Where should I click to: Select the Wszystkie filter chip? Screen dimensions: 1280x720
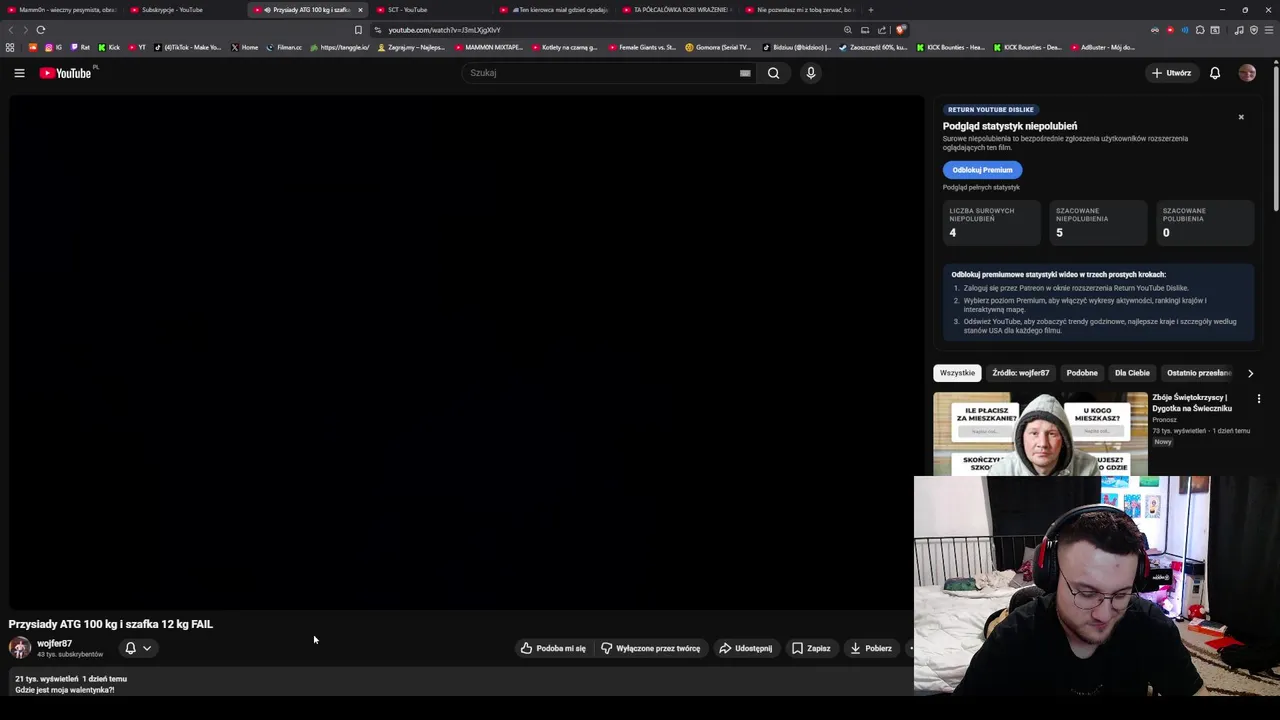pyautogui.click(x=957, y=373)
